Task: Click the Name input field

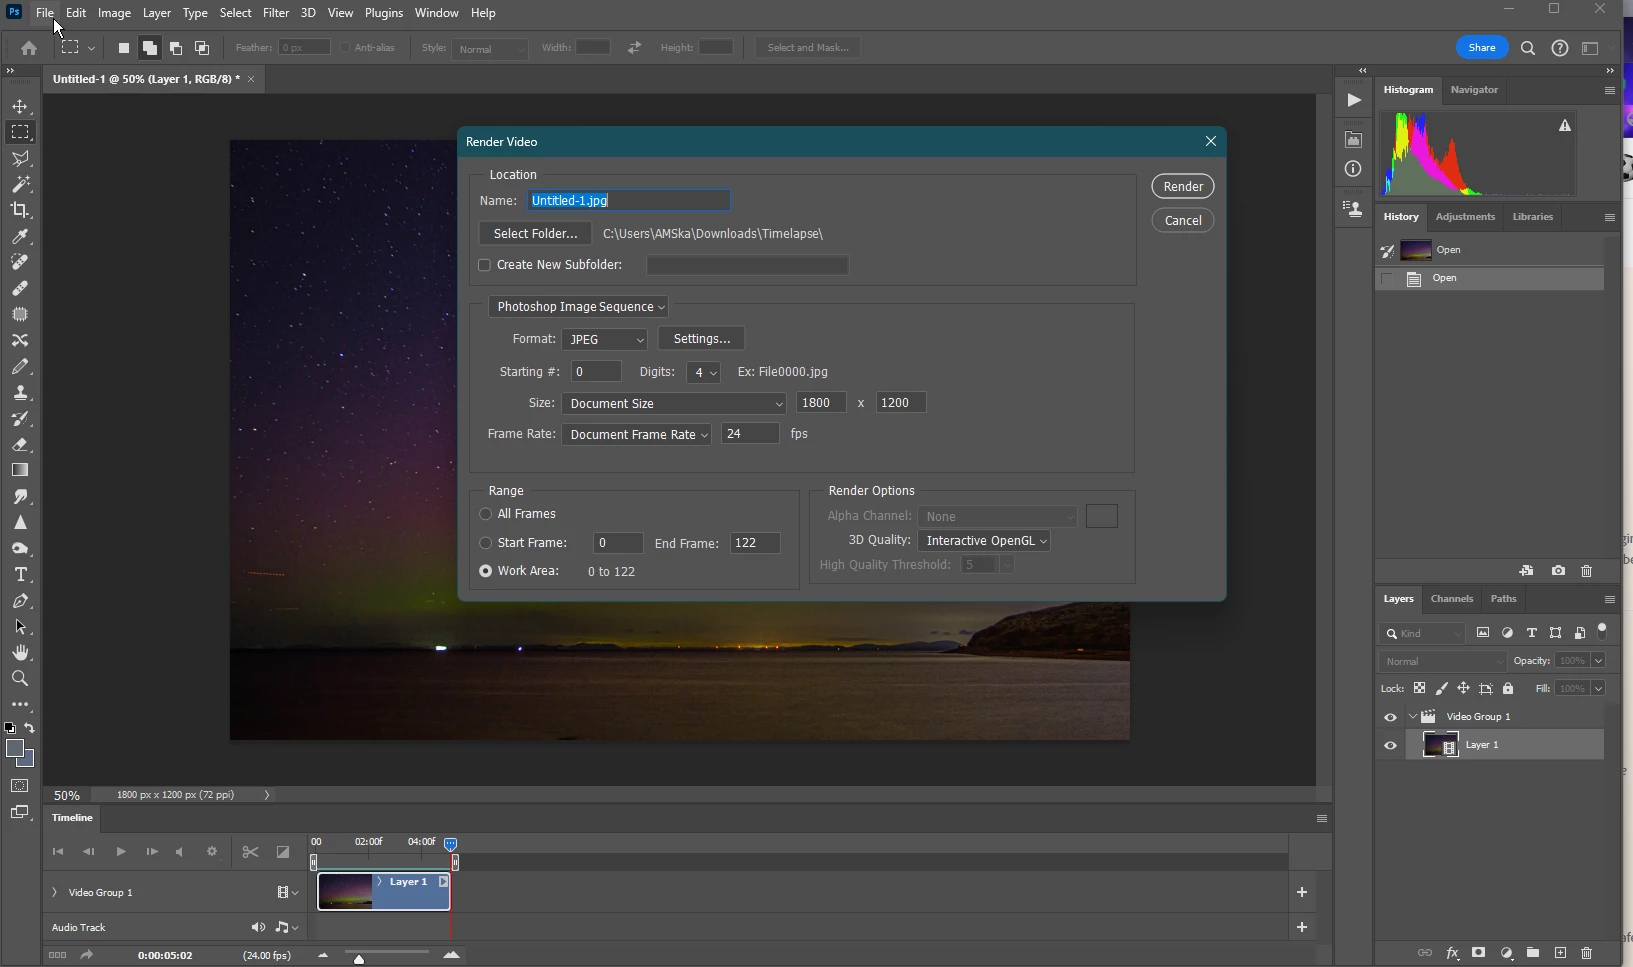Action: (x=629, y=201)
